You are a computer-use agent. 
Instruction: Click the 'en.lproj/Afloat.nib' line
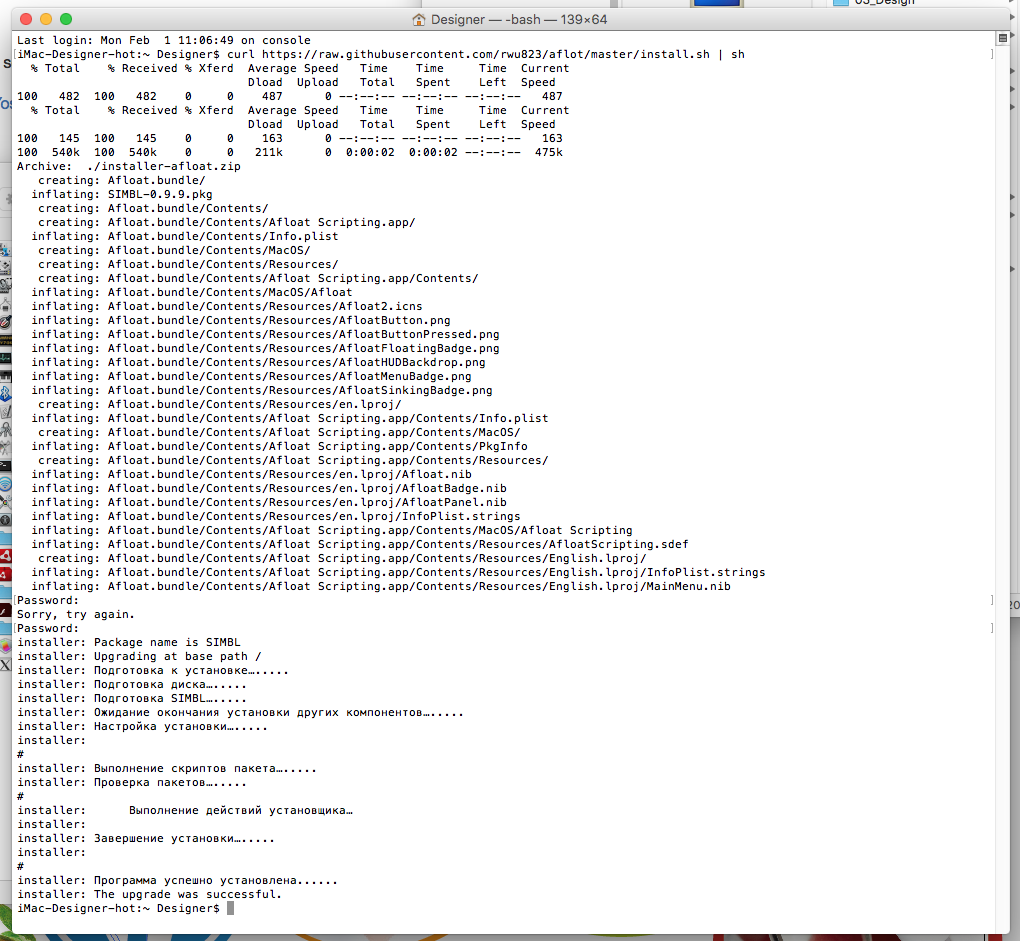point(251,474)
